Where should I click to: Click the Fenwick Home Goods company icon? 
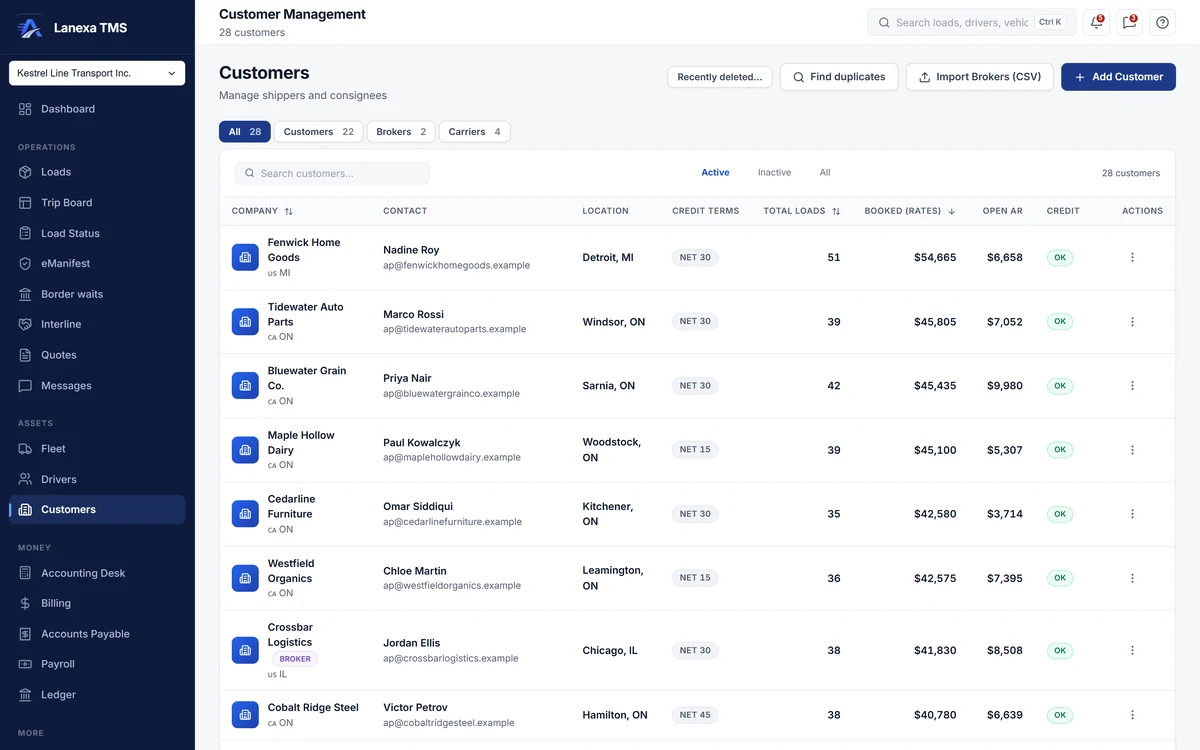pos(245,257)
